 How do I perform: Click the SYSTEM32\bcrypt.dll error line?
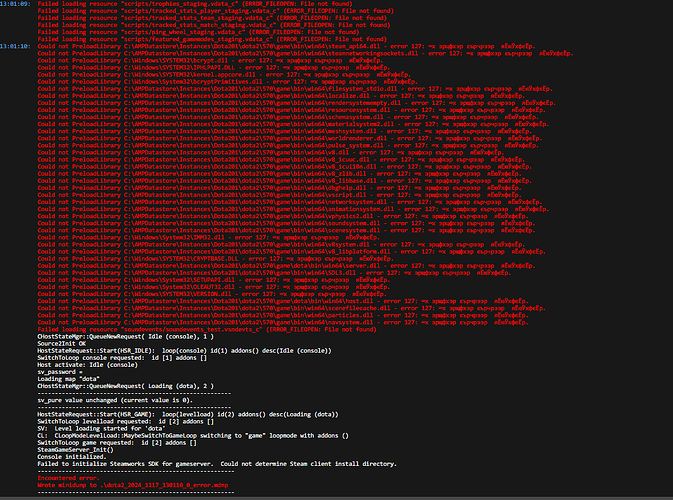point(210,61)
